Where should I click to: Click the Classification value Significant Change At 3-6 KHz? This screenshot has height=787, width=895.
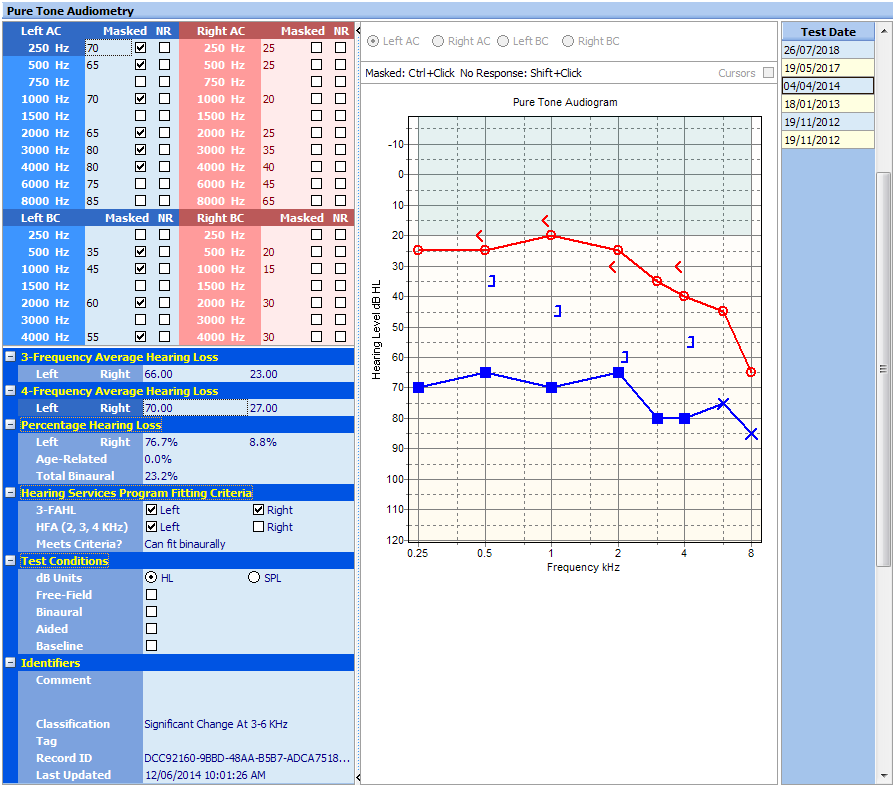[x=216, y=724]
